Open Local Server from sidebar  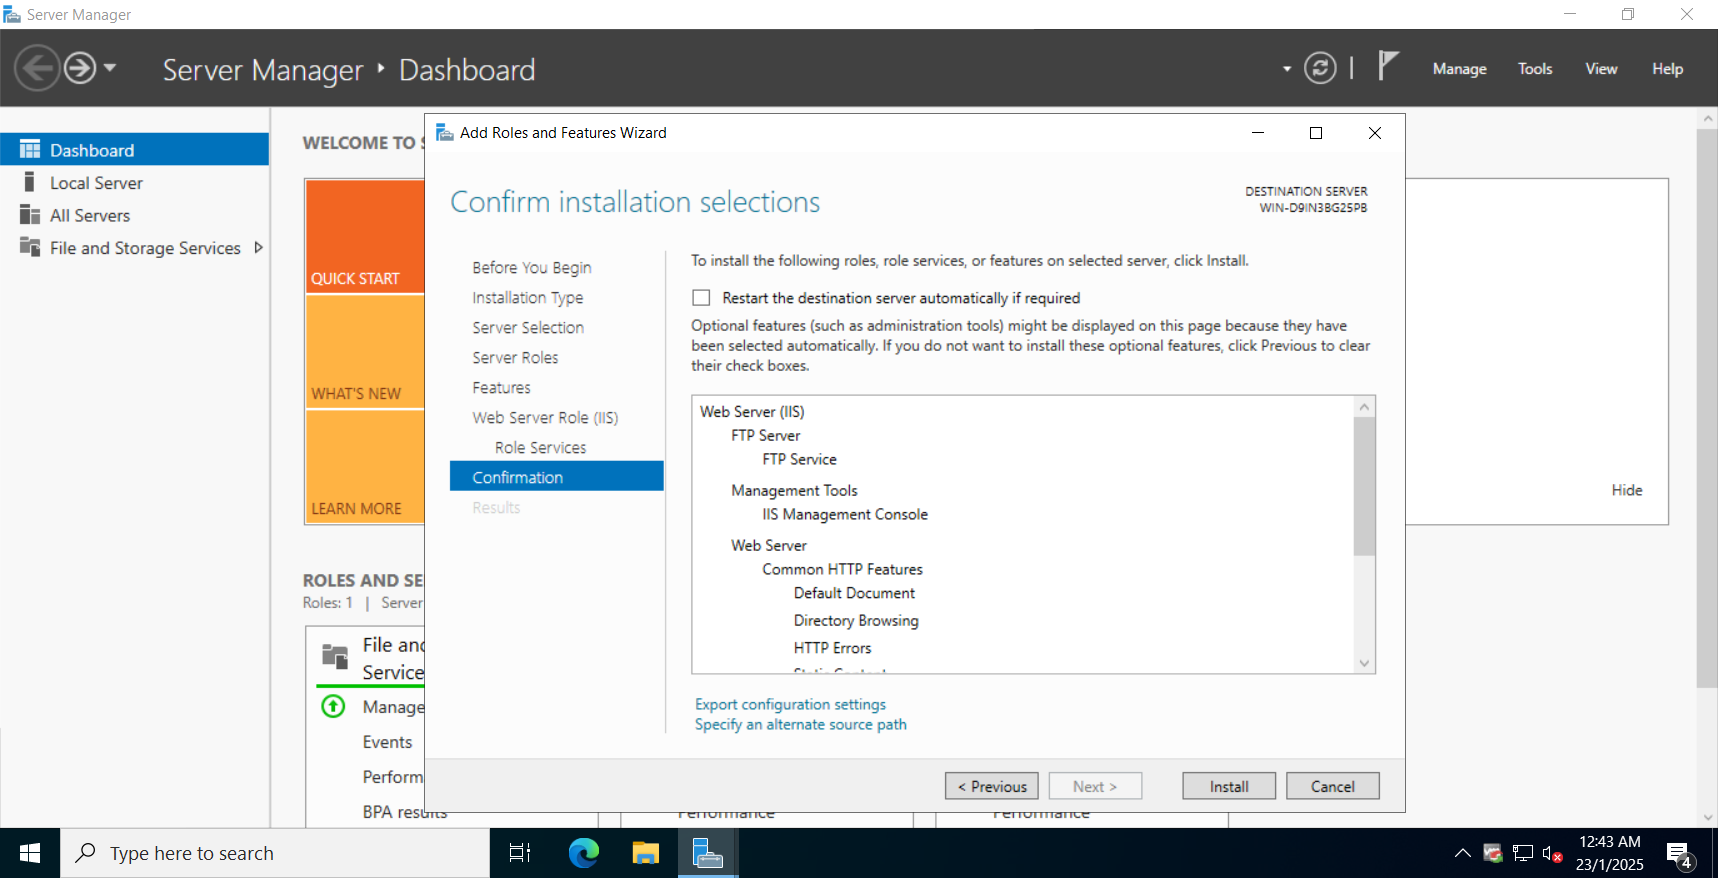pos(96,183)
